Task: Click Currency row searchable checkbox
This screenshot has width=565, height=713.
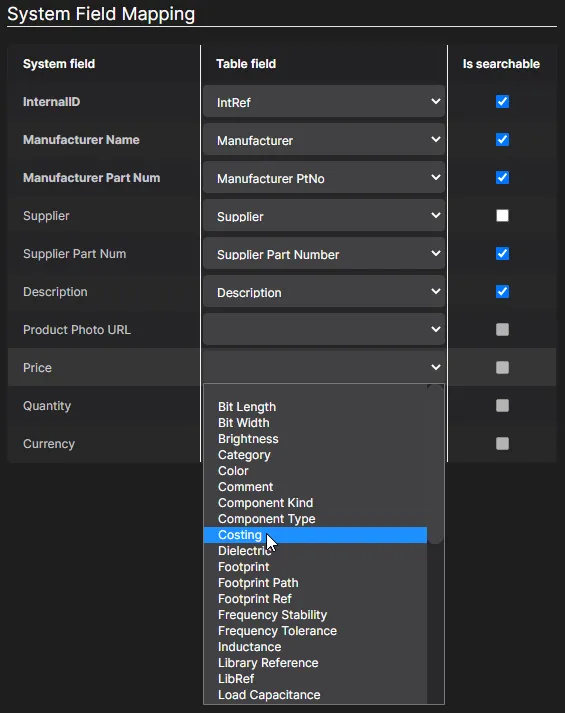Action: point(502,443)
